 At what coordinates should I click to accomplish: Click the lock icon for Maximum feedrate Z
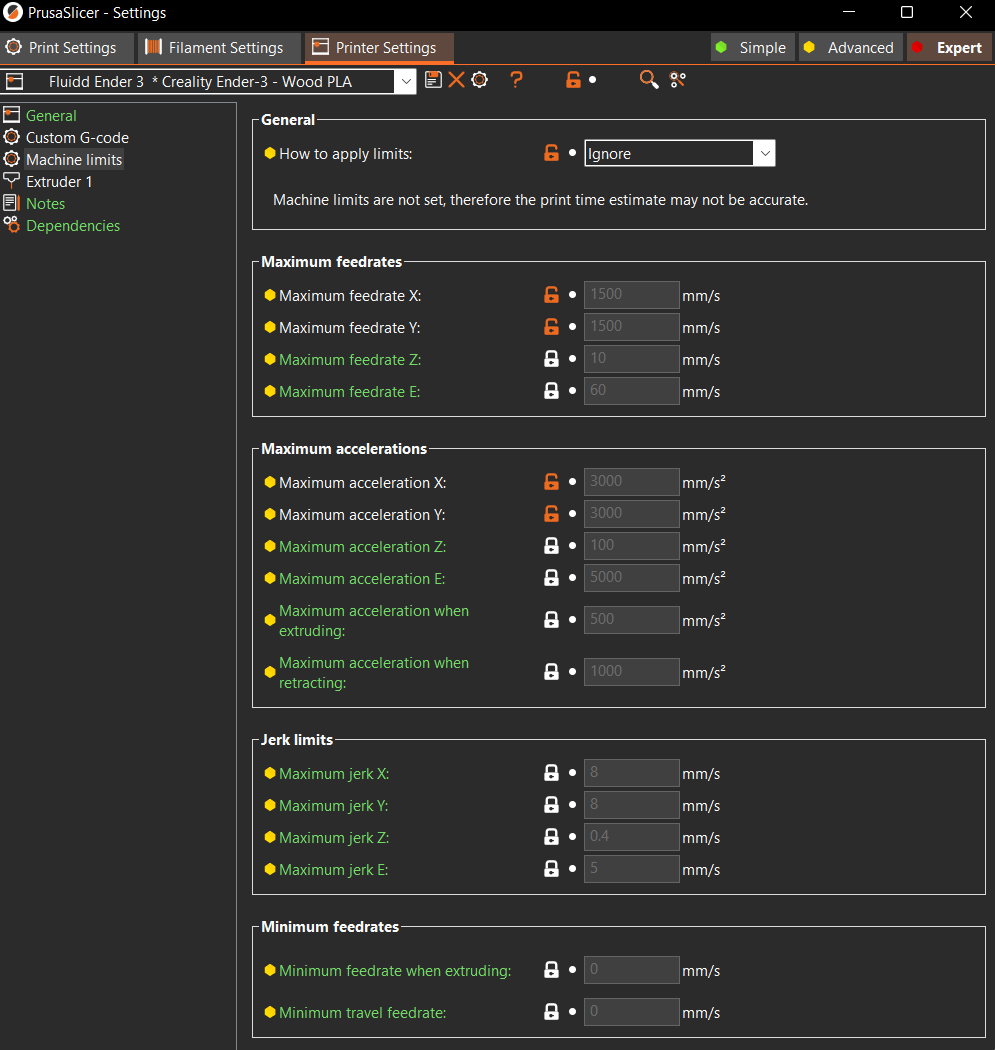551,359
